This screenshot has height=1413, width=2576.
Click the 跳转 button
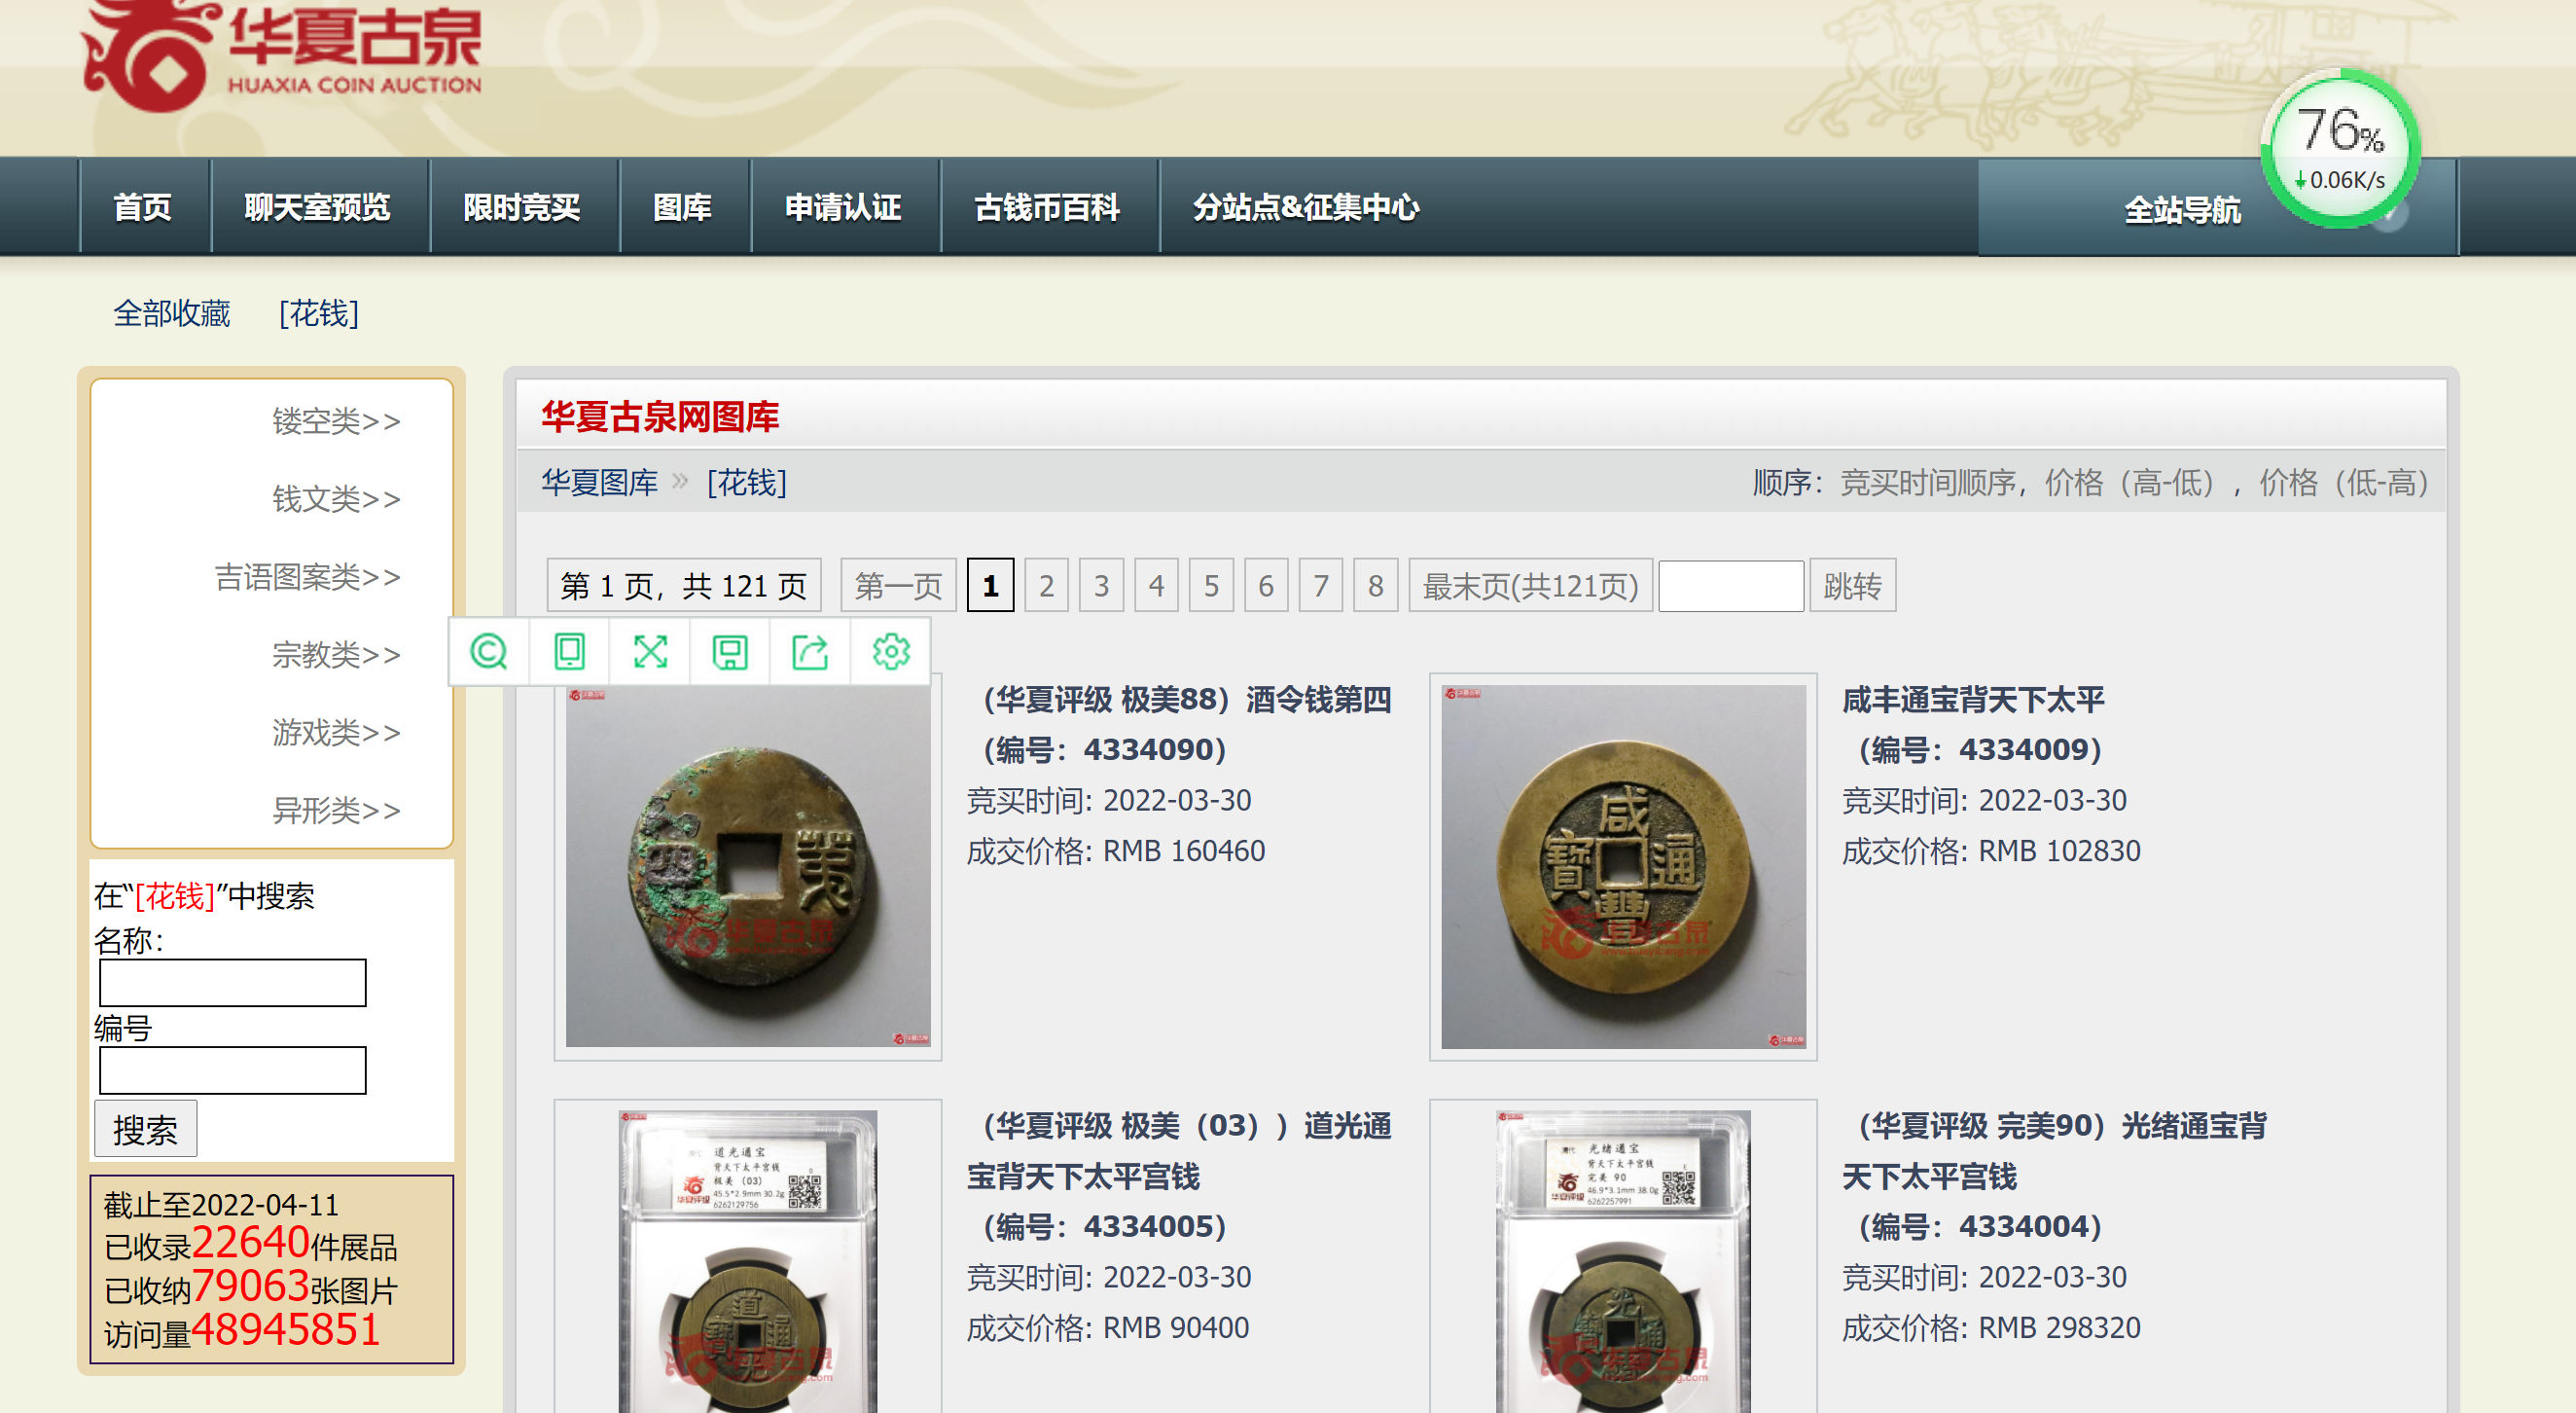(1852, 585)
